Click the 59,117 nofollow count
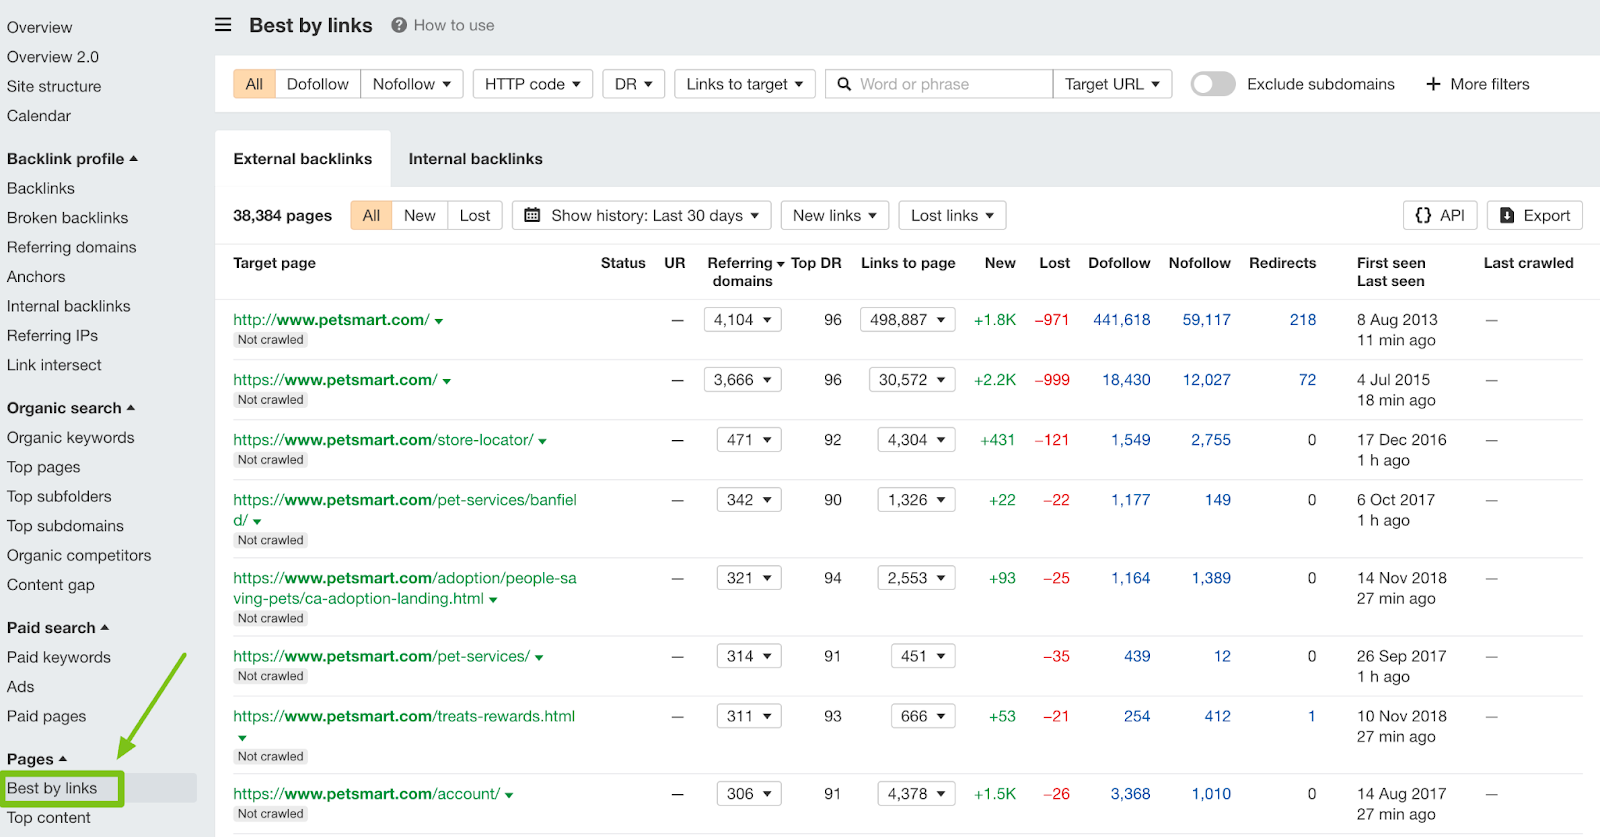This screenshot has height=837, width=1600. [x=1207, y=320]
